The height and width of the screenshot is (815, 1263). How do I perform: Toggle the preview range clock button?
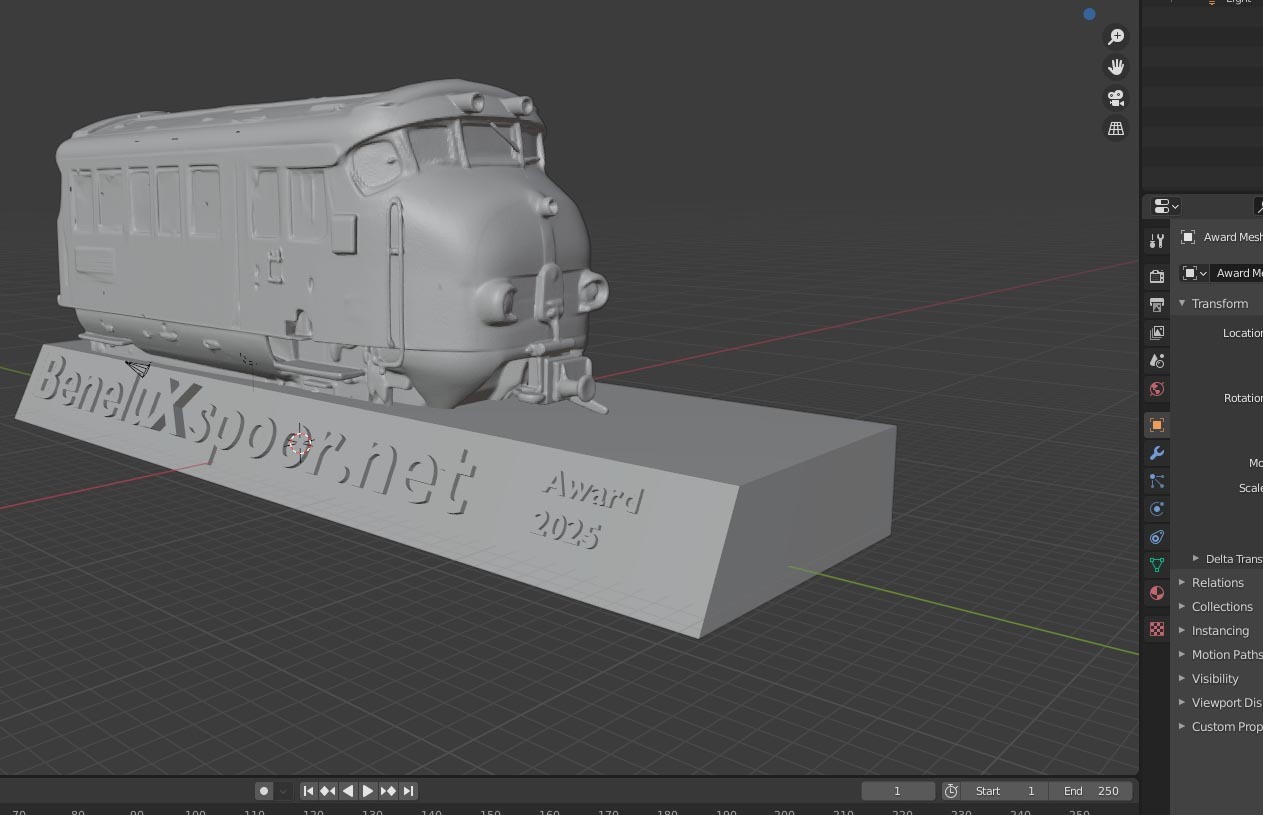(x=951, y=791)
